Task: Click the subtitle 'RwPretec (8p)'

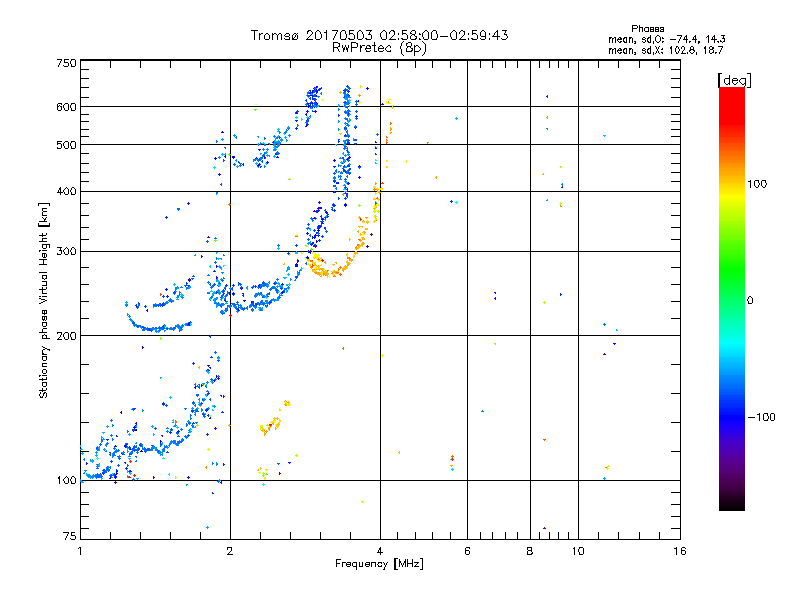Action: click(x=379, y=48)
